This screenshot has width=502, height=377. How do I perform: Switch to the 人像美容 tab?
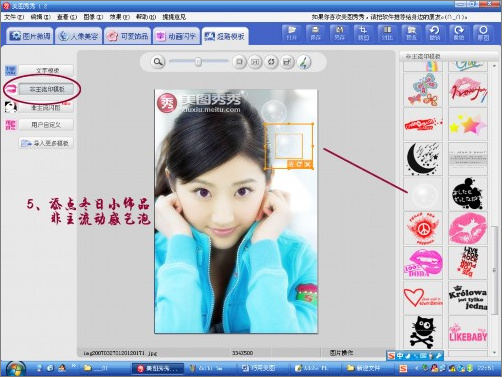tap(79, 36)
